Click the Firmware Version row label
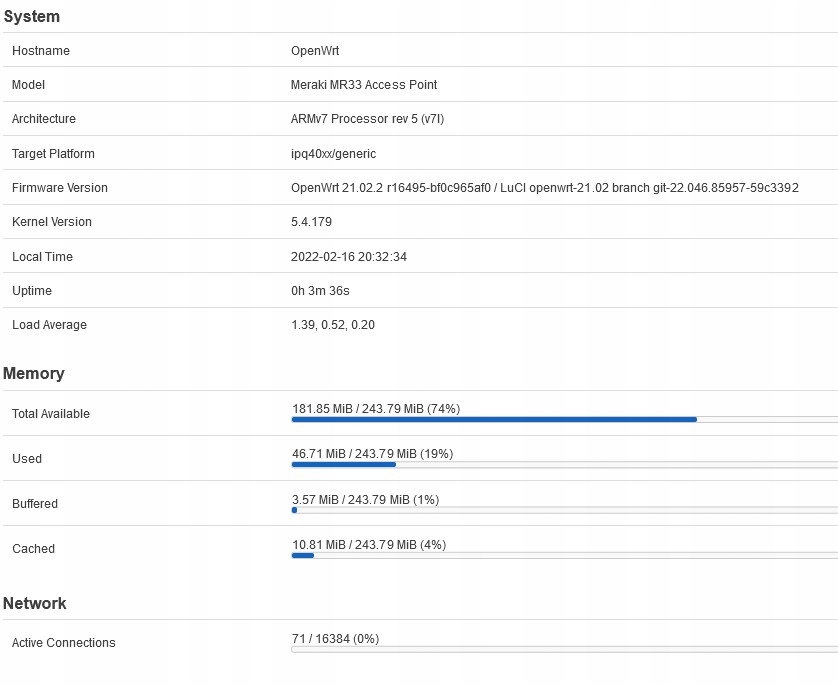The image size is (838, 685). tap(60, 188)
